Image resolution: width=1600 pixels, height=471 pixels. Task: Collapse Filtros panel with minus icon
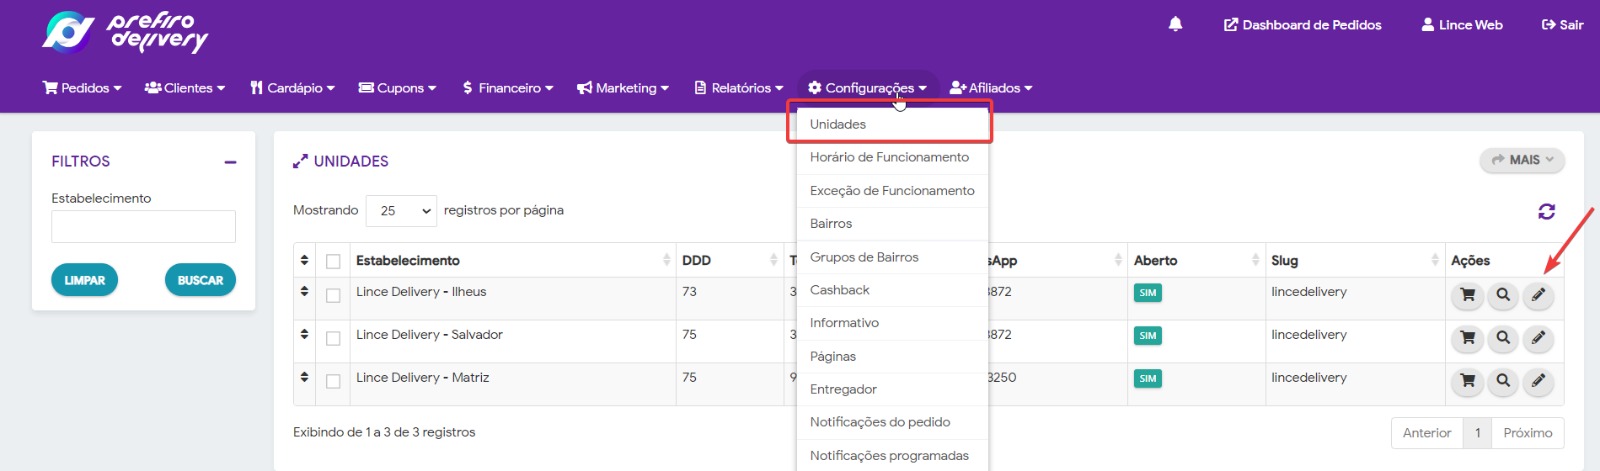coord(230,162)
